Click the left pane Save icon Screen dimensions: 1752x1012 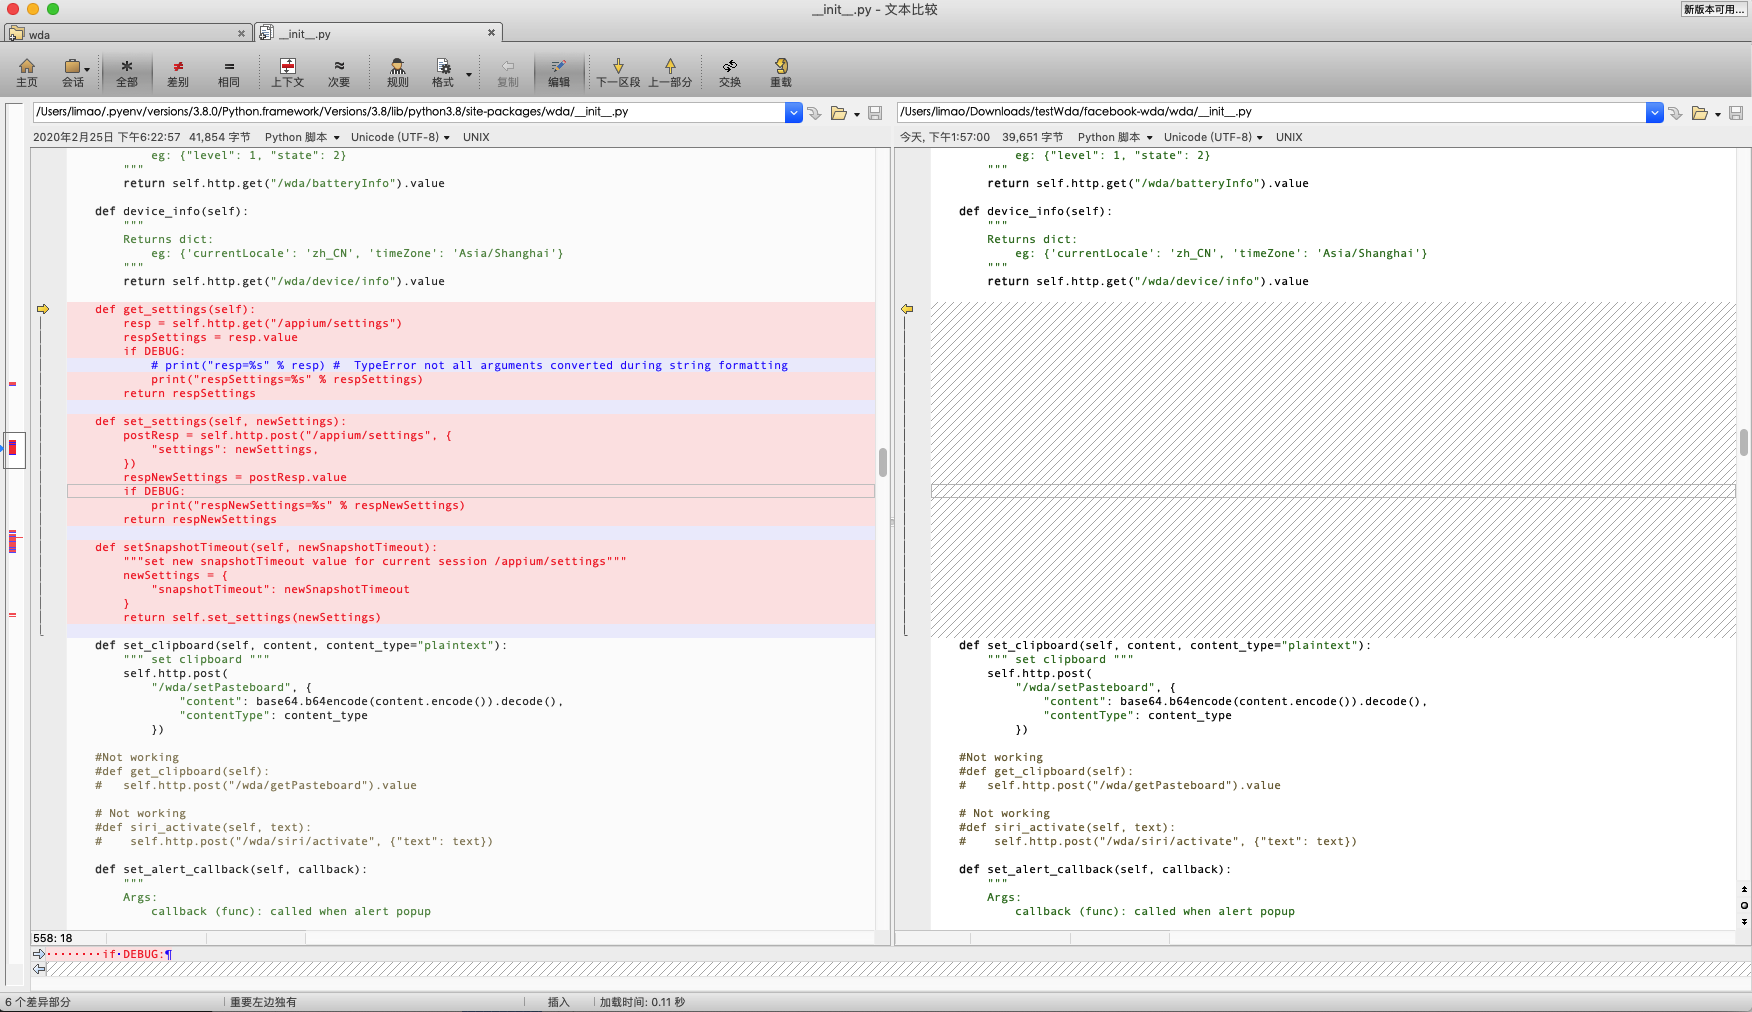(x=875, y=113)
